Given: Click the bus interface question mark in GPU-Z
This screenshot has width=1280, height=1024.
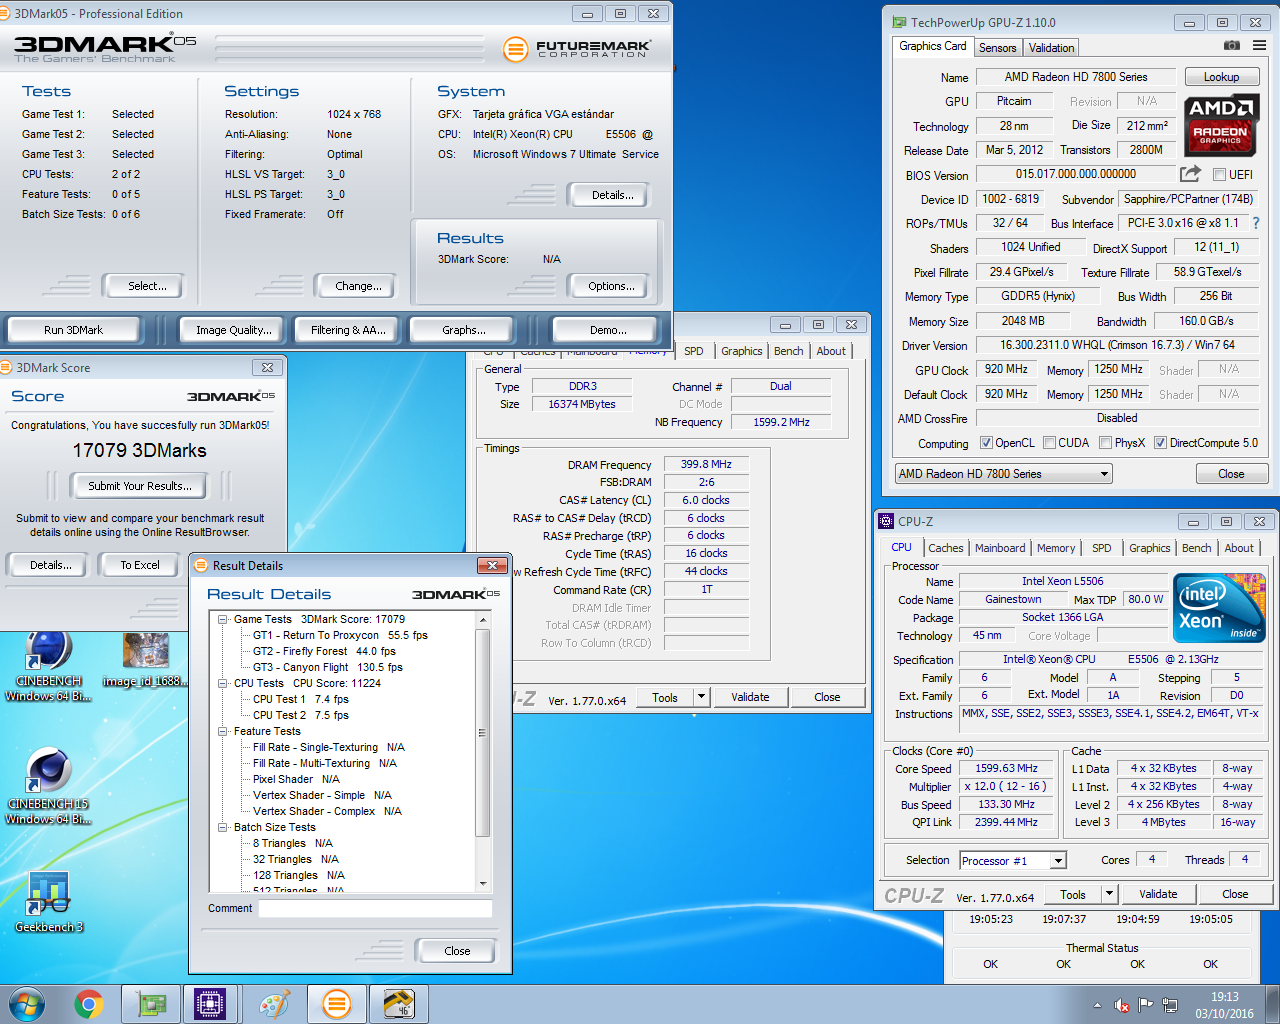Looking at the screenshot, I should 1256,223.
